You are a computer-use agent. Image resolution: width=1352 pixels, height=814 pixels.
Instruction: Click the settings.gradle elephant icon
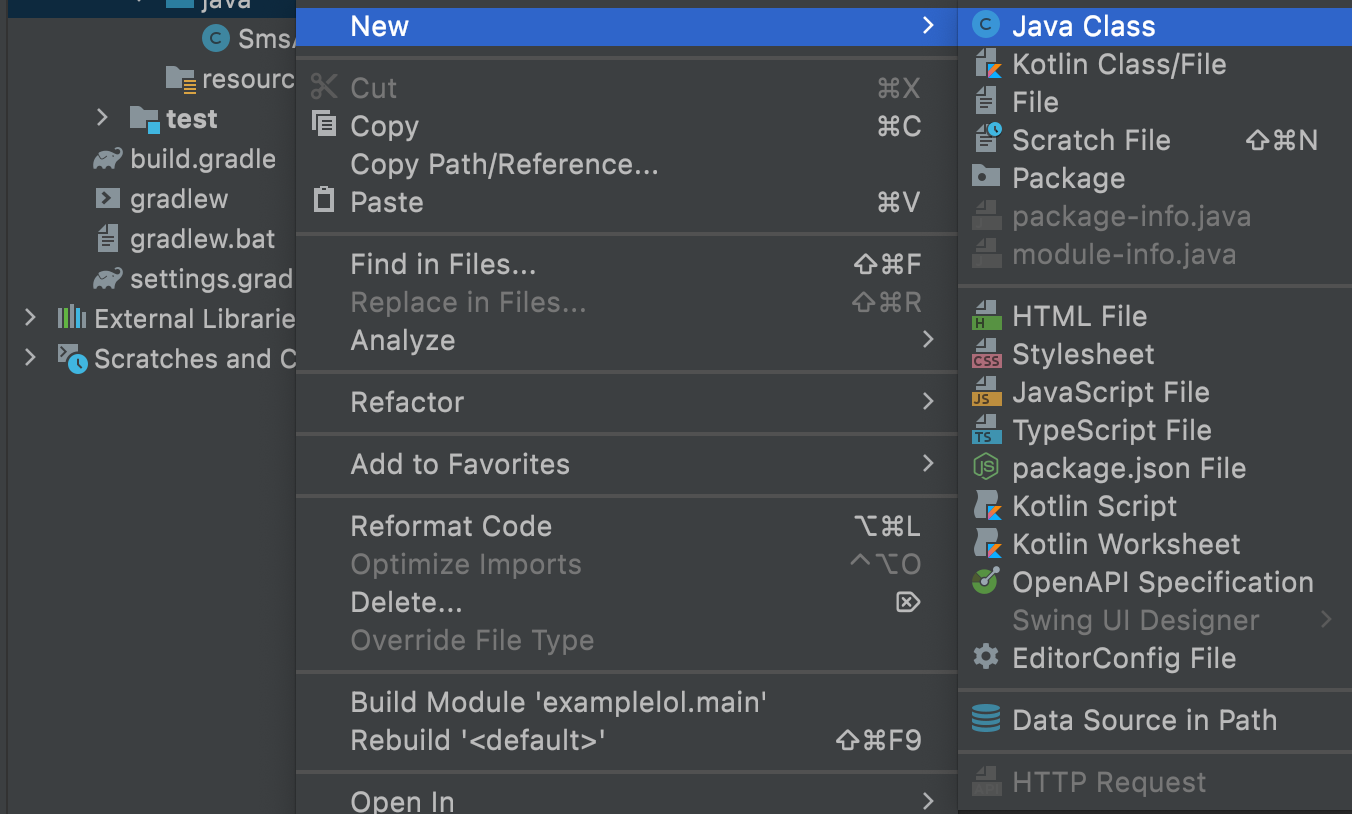[108, 278]
